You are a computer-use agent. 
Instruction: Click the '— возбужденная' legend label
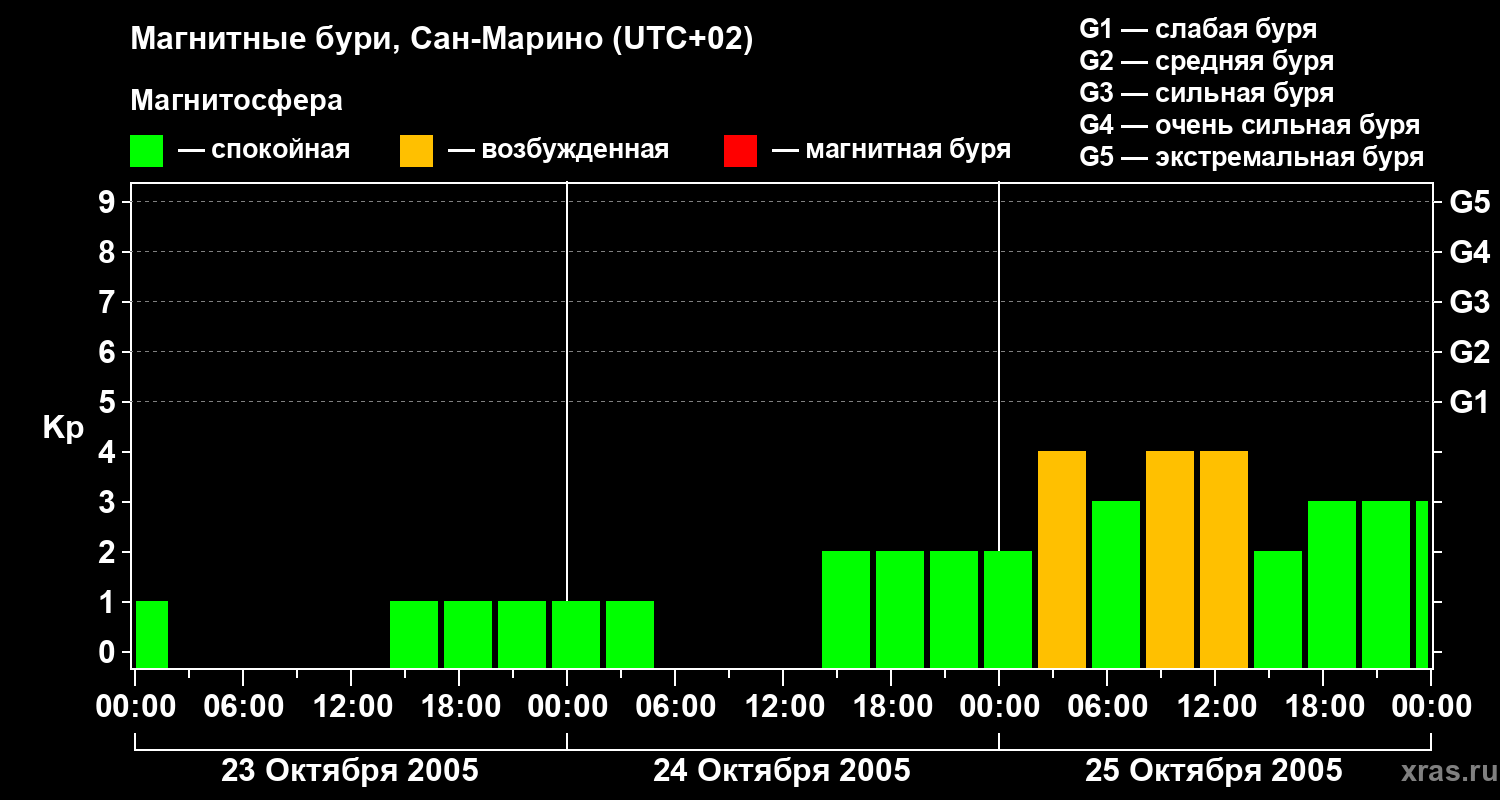[x=558, y=150]
